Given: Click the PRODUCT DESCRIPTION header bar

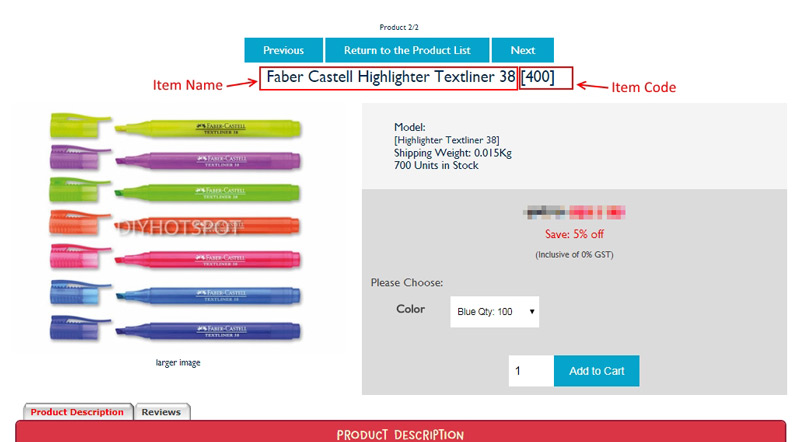Looking at the screenshot, I should coord(401,432).
